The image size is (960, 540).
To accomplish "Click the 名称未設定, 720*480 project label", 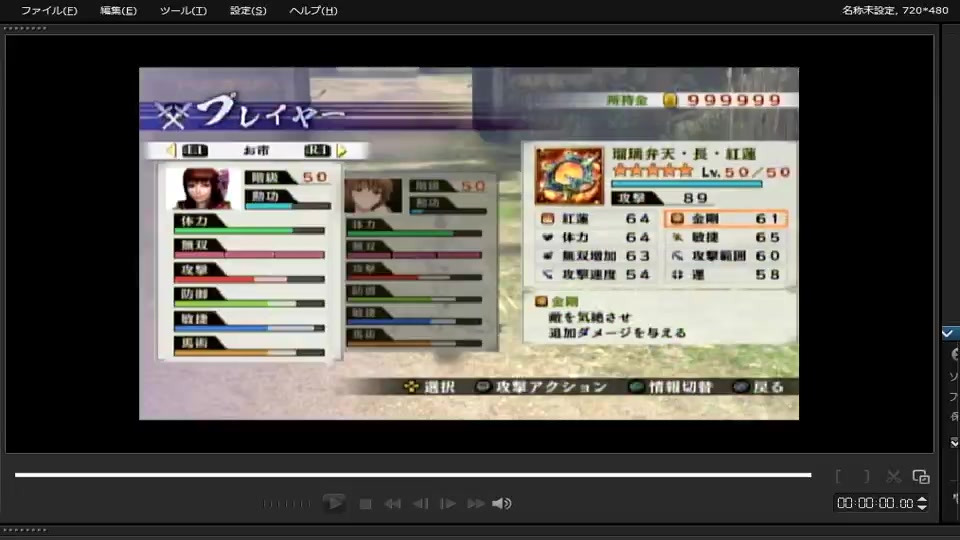I will (895, 10).
